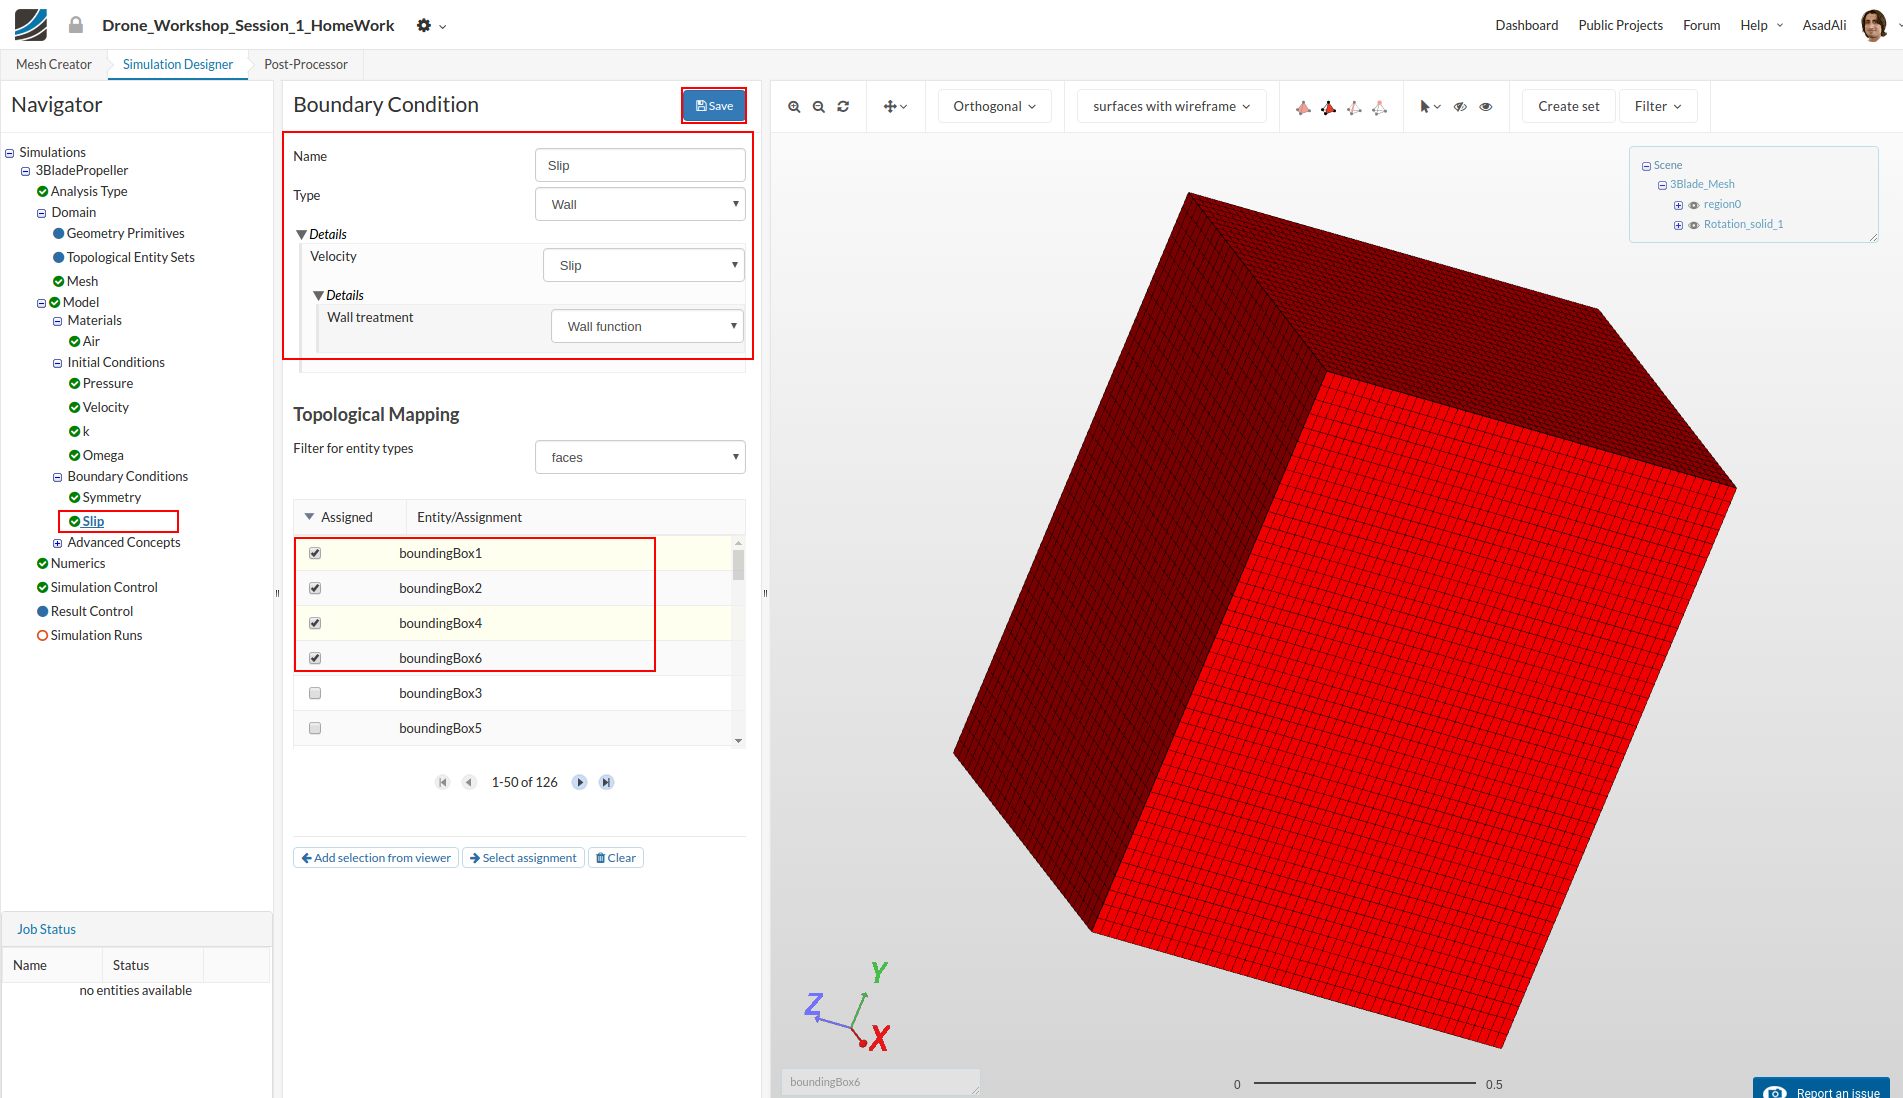Open the surfaces with wireframe dropdown

point(1171,107)
